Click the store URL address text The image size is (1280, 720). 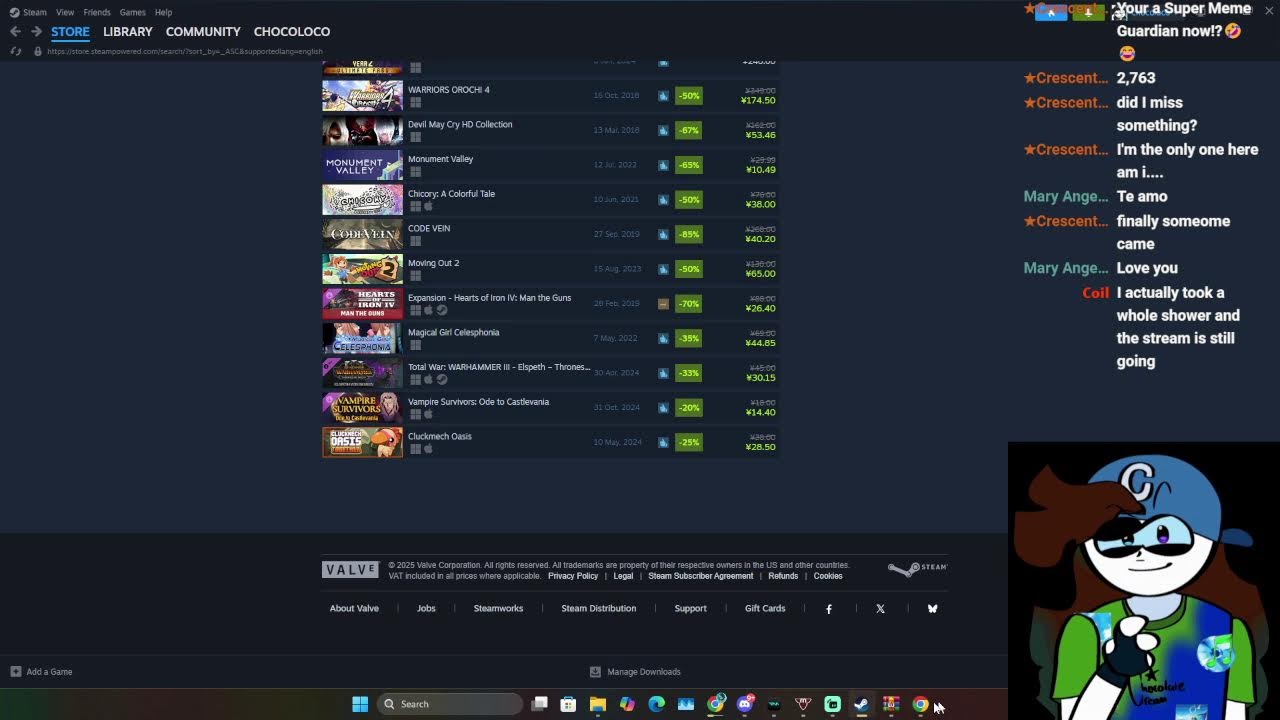185,51
